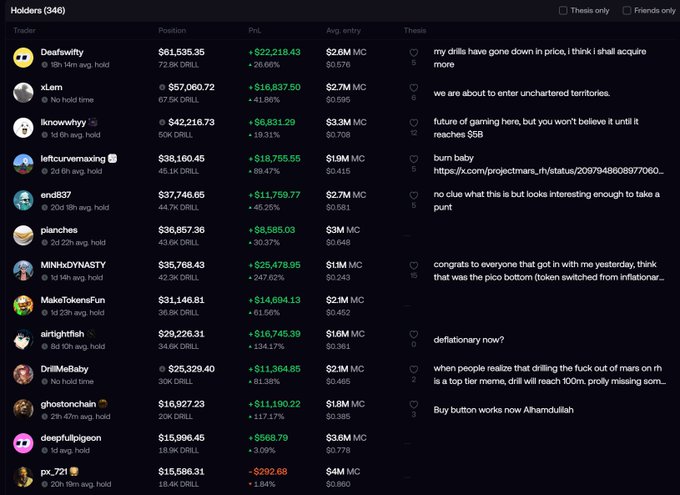The width and height of the screenshot is (680, 495).
Task: Click 'future of gaming here' thesis text
Action: tap(536, 128)
